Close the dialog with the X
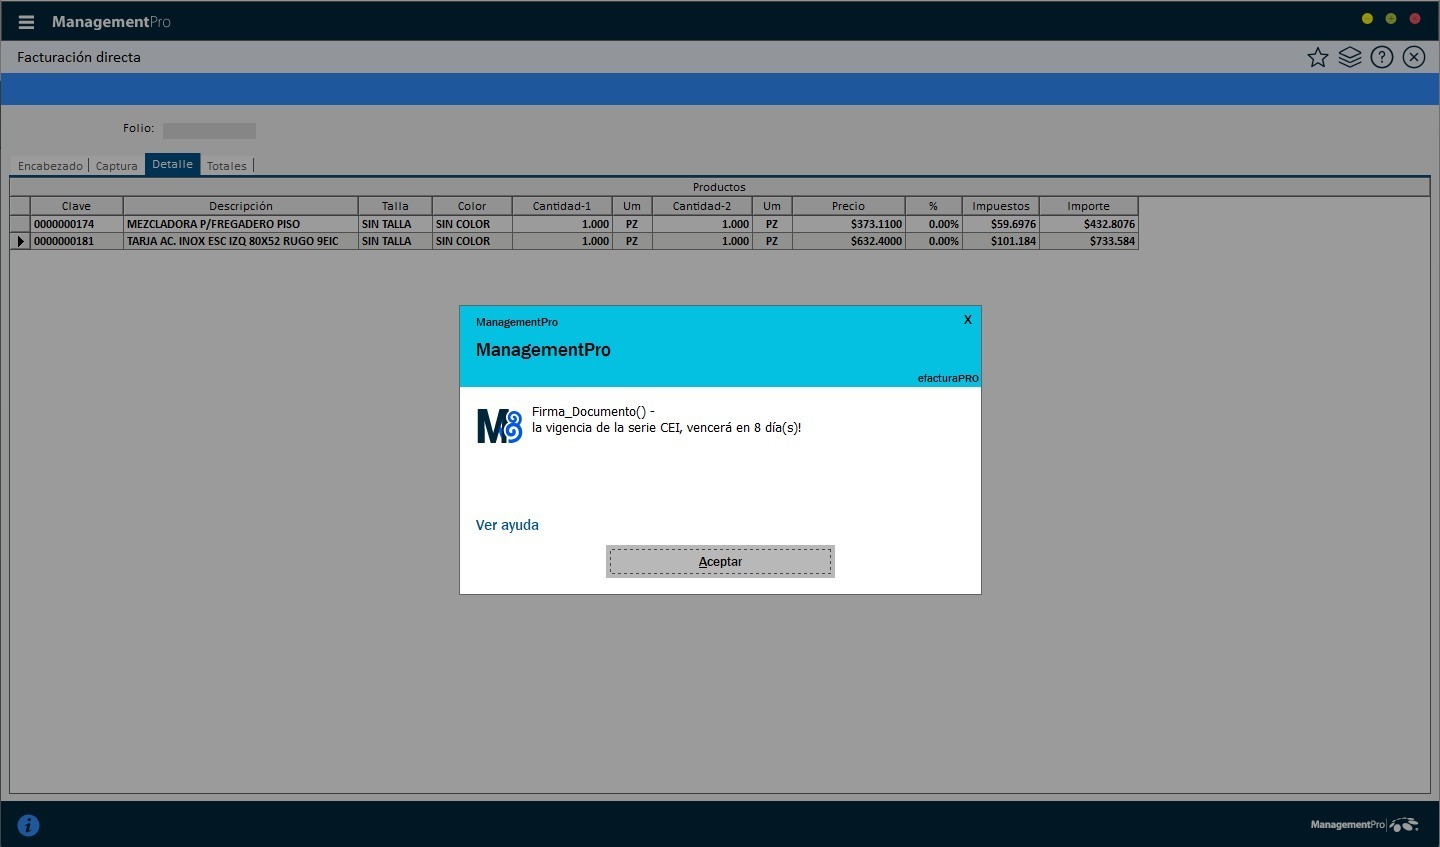The width and height of the screenshot is (1440, 847). point(967,320)
